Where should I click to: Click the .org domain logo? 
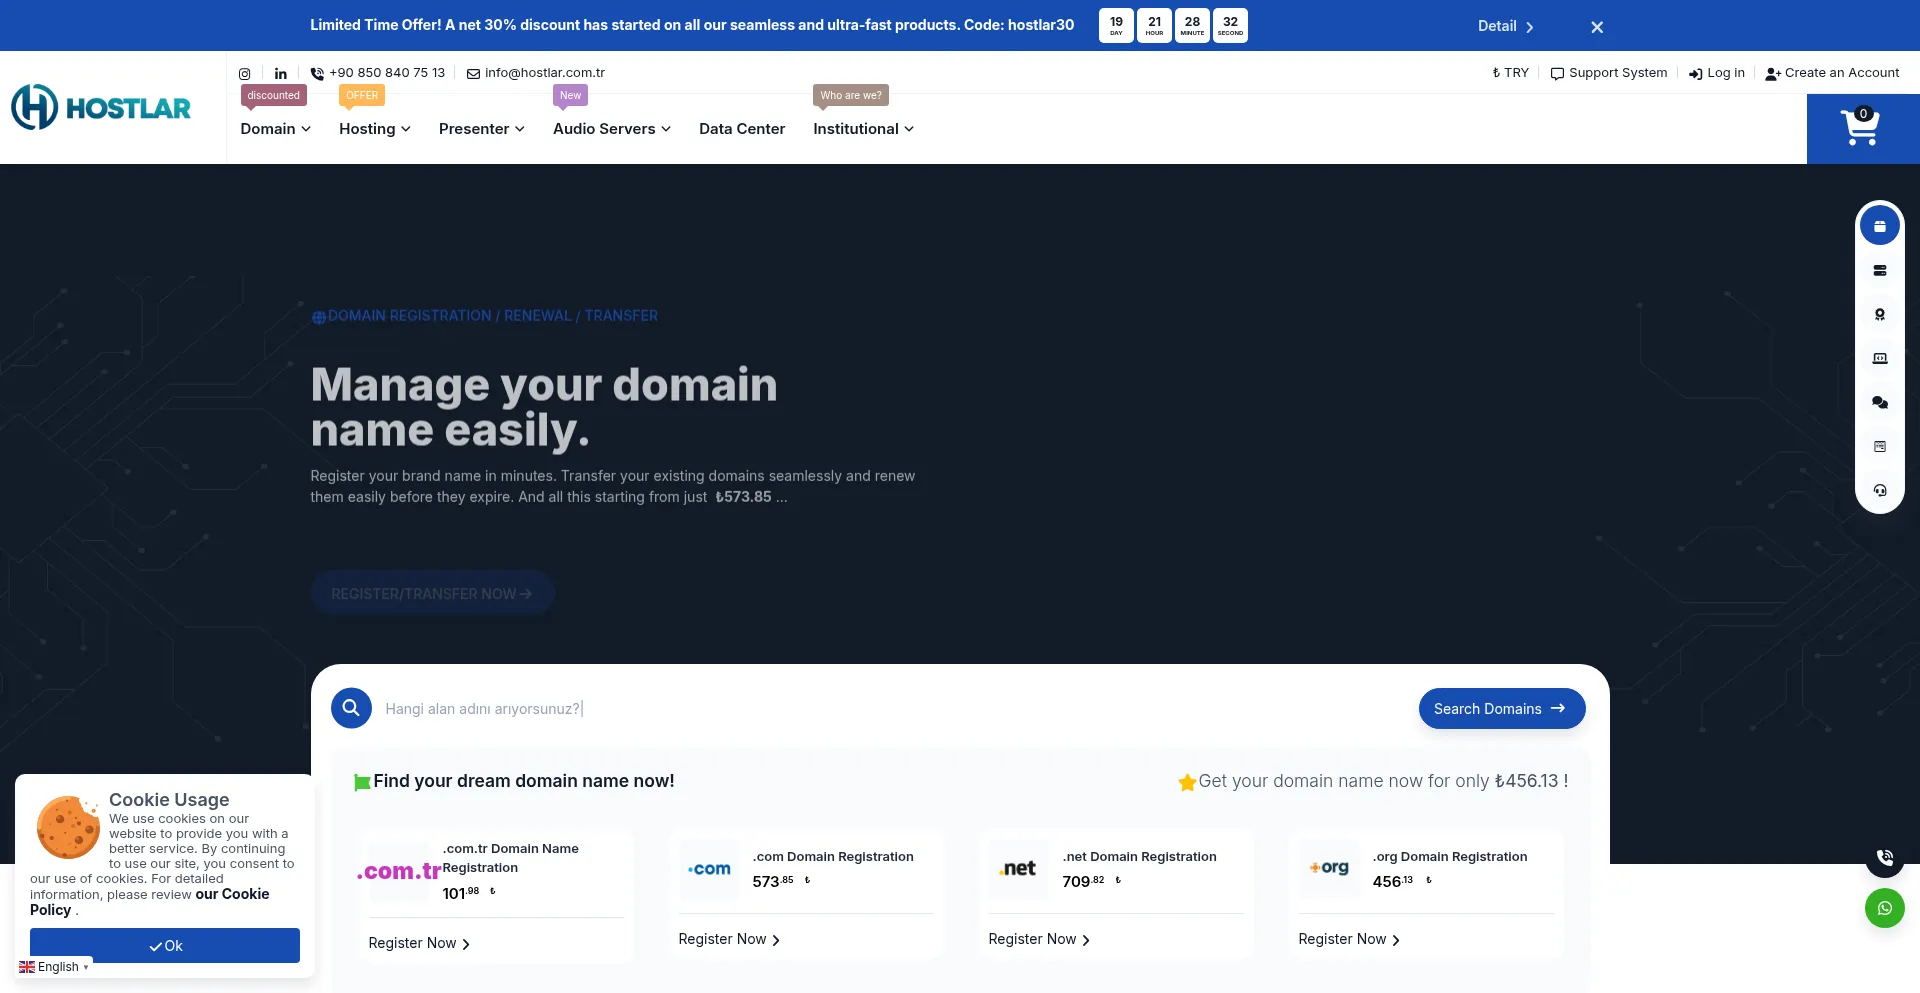pyautogui.click(x=1329, y=868)
